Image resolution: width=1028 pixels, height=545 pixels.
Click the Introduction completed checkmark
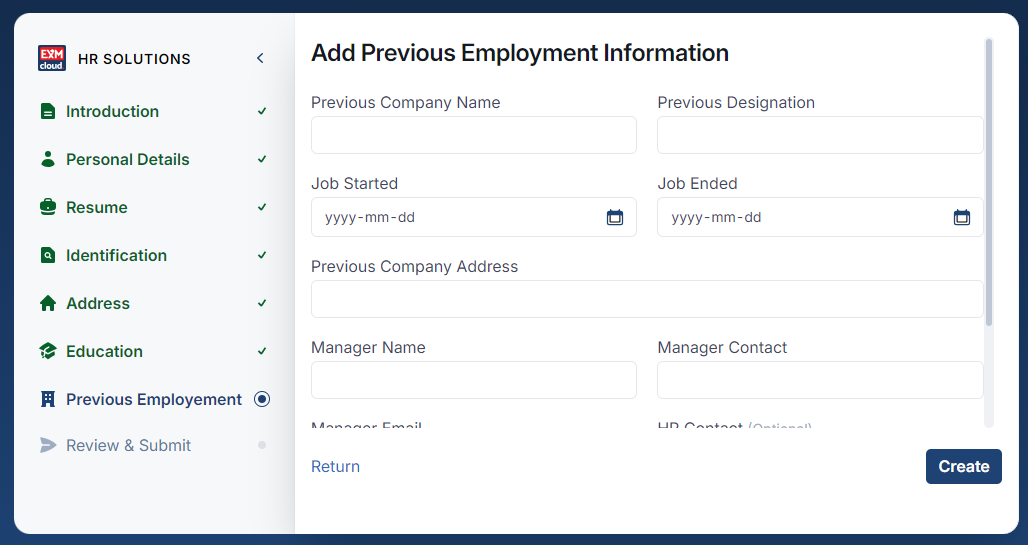(x=262, y=111)
